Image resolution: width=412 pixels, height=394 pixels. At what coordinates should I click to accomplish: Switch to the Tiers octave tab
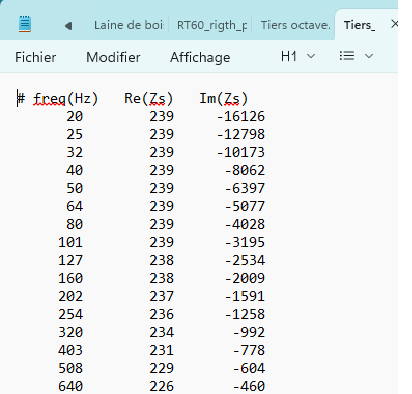click(295, 25)
